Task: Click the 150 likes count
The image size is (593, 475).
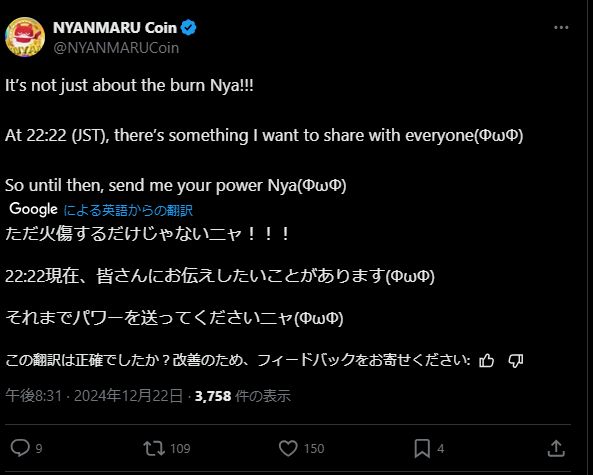Action: click(x=314, y=449)
